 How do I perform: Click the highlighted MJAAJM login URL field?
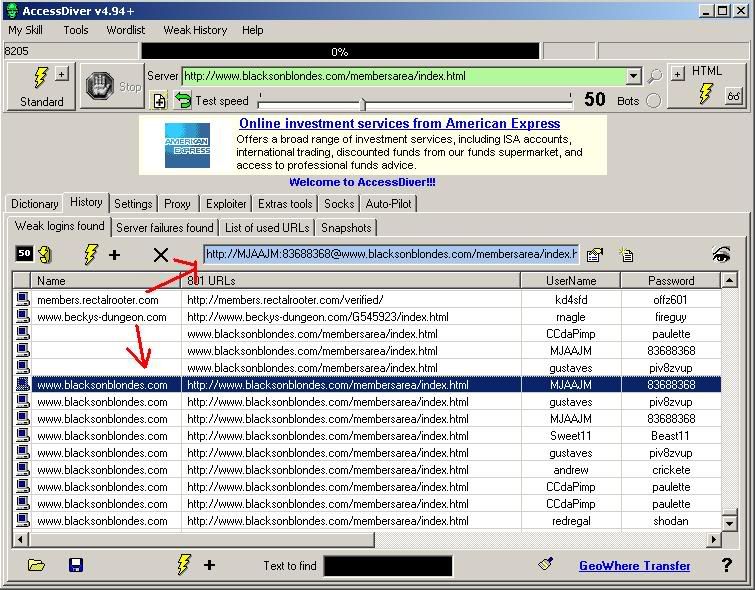pos(391,254)
